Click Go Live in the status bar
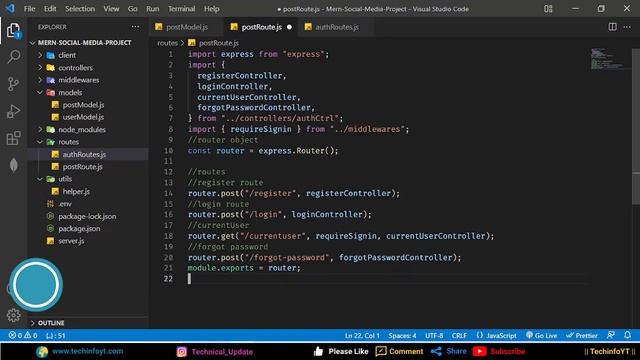Image resolution: width=640 pixels, height=360 pixels. [x=541, y=336]
